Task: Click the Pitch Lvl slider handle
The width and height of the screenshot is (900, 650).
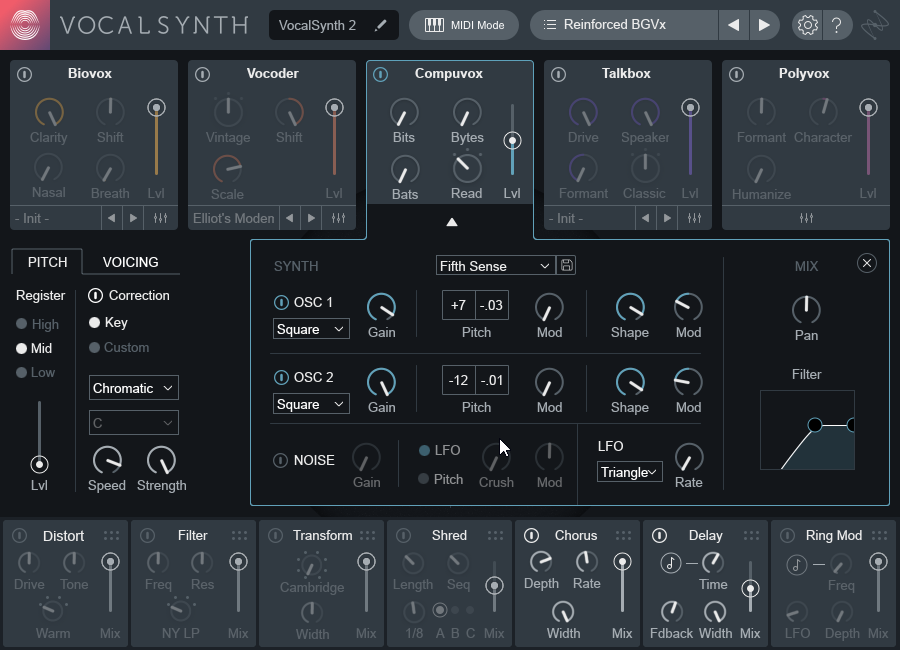Action: point(39,464)
